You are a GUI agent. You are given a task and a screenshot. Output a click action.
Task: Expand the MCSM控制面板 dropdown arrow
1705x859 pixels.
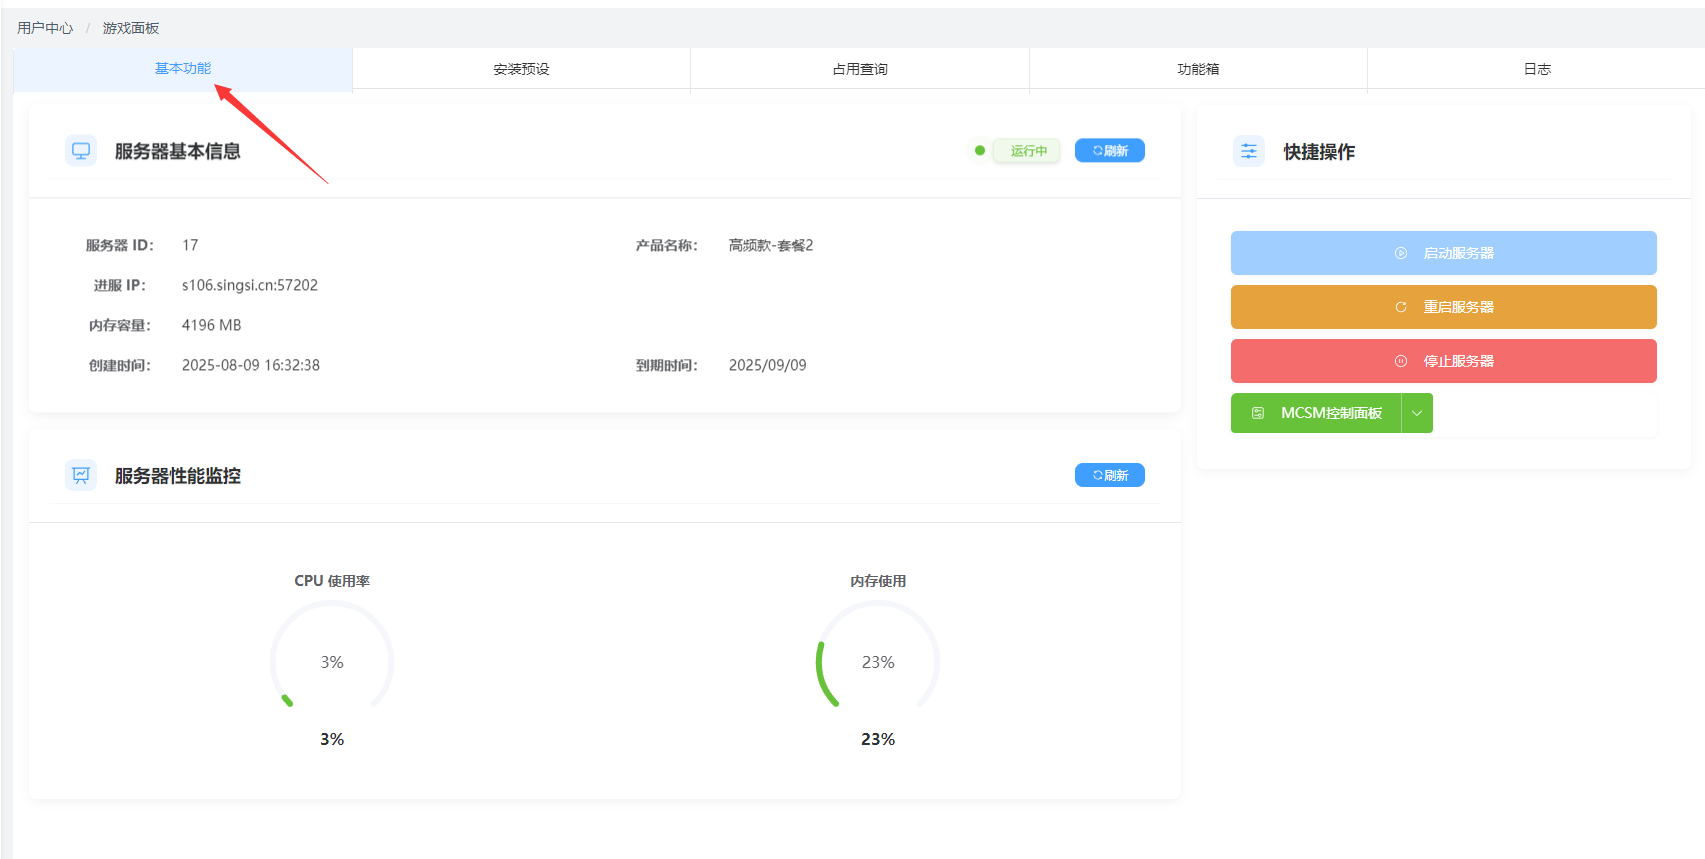click(x=1417, y=413)
